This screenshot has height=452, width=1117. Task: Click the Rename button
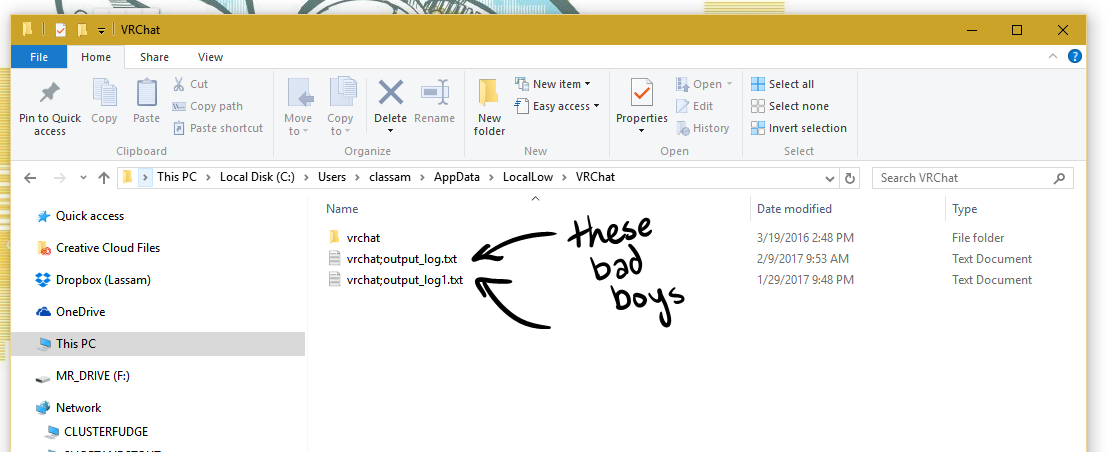[435, 101]
